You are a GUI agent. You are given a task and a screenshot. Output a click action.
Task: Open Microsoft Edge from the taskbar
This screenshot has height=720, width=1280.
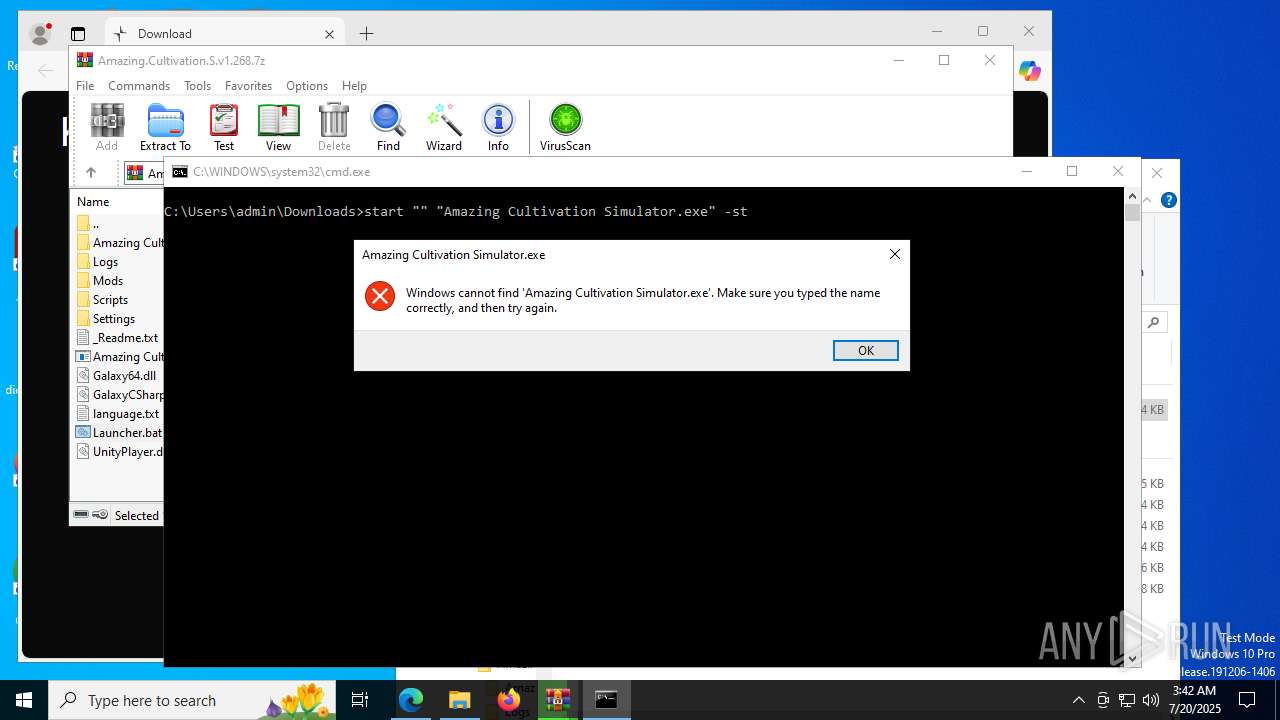411,700
